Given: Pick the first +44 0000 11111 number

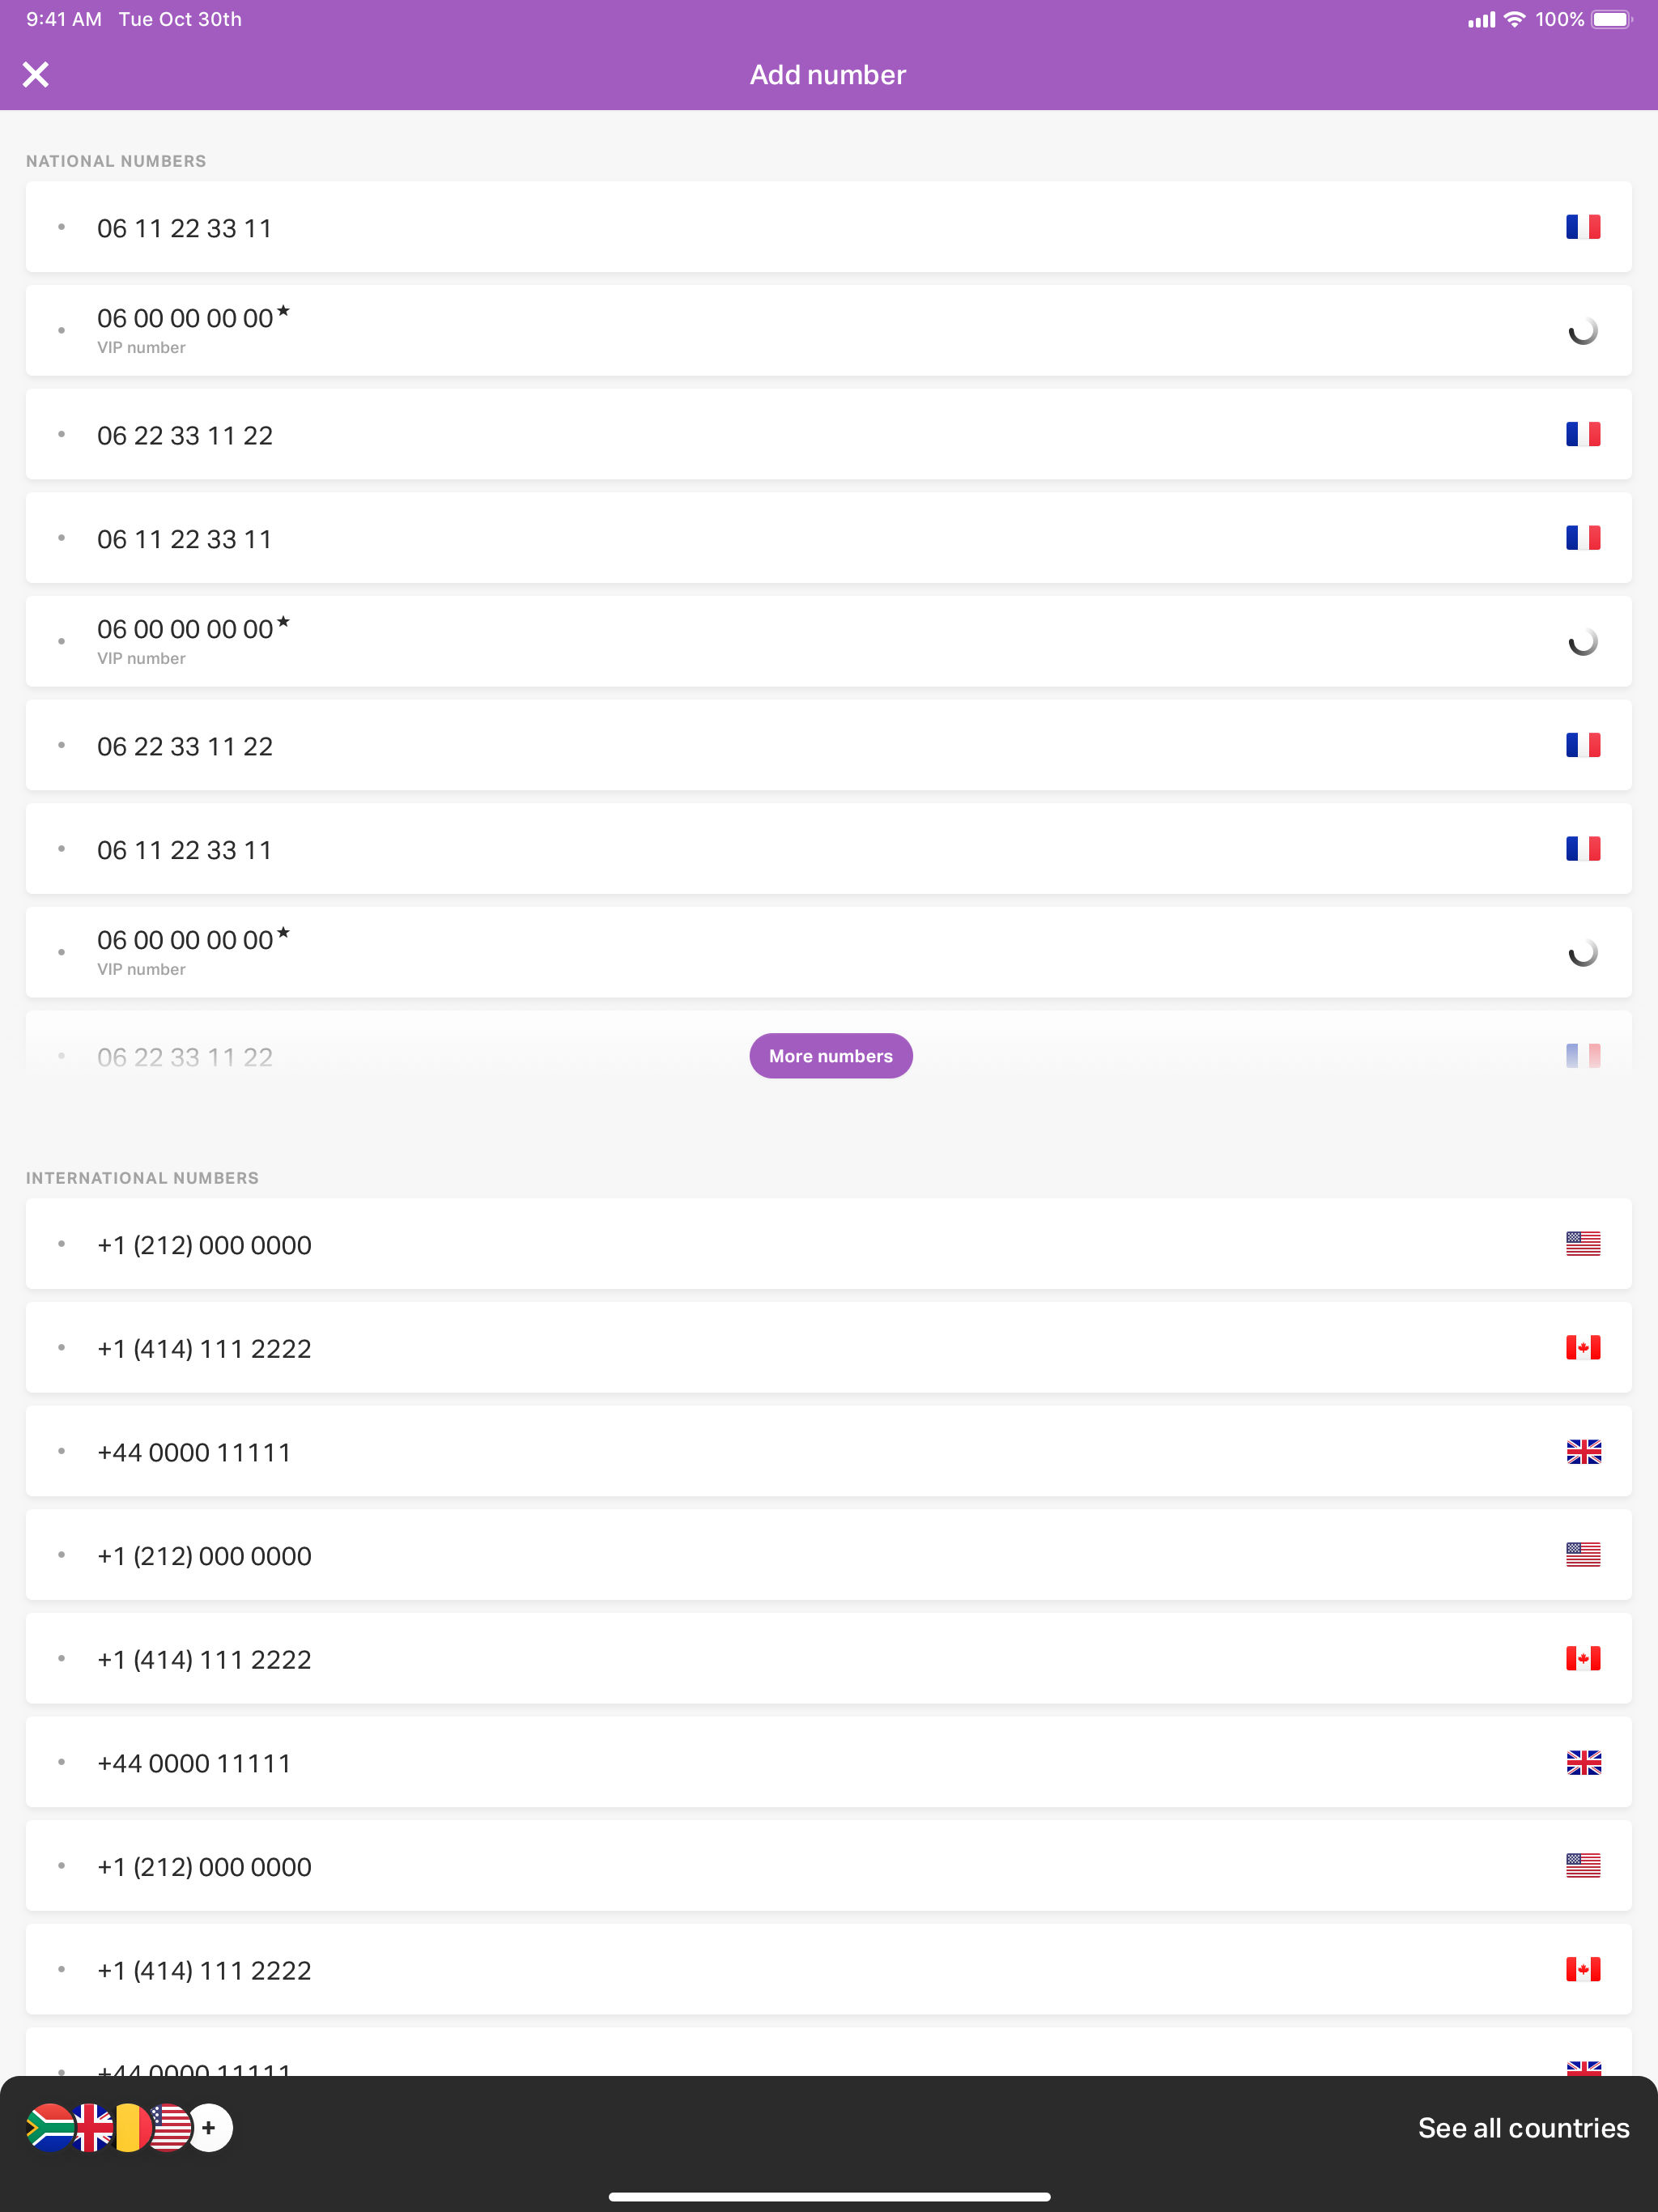Looking at the screenshot, I should click(x=194, y=1452).
